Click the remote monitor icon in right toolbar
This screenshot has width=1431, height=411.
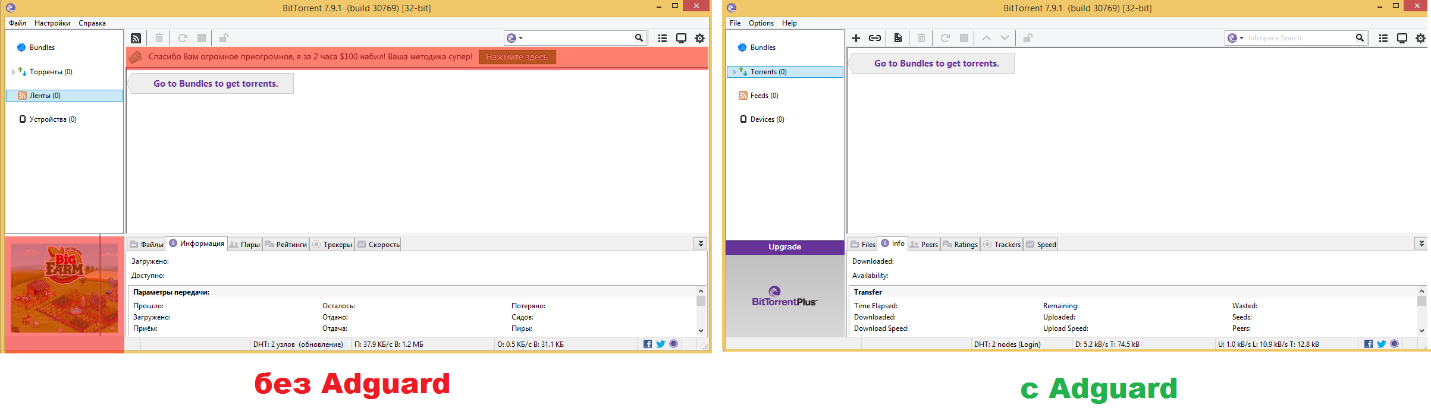pyautogui.click(x=1401, y=38)
